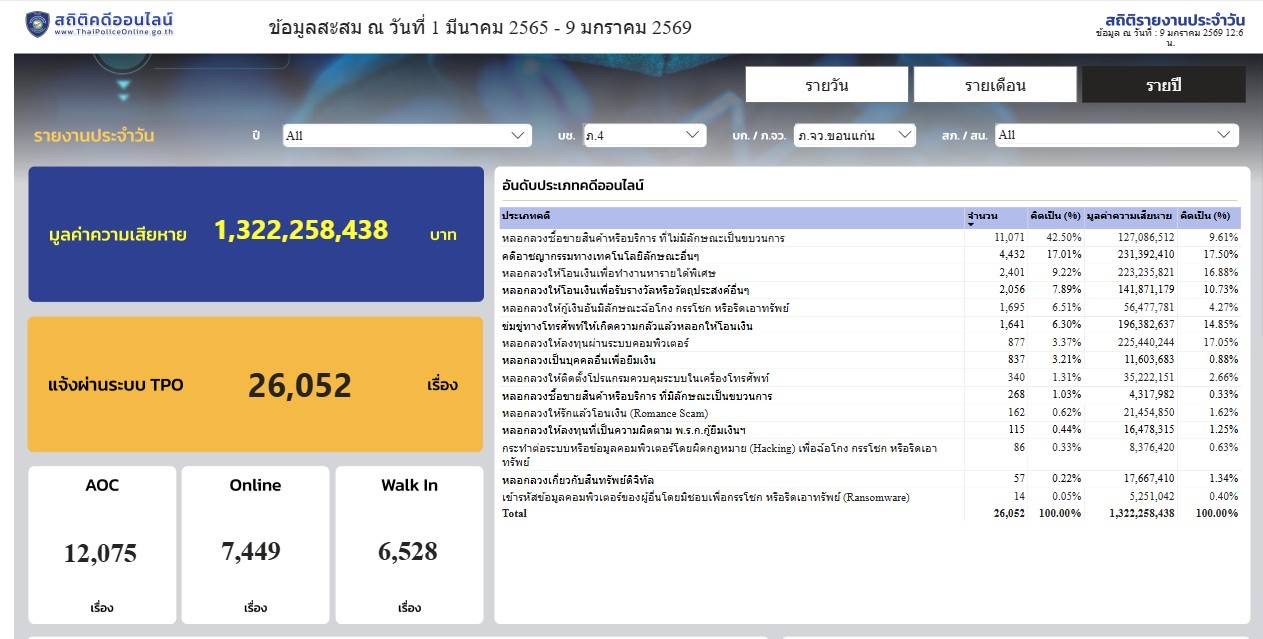Click the Online 7,449 card

[x=255, y=545]
